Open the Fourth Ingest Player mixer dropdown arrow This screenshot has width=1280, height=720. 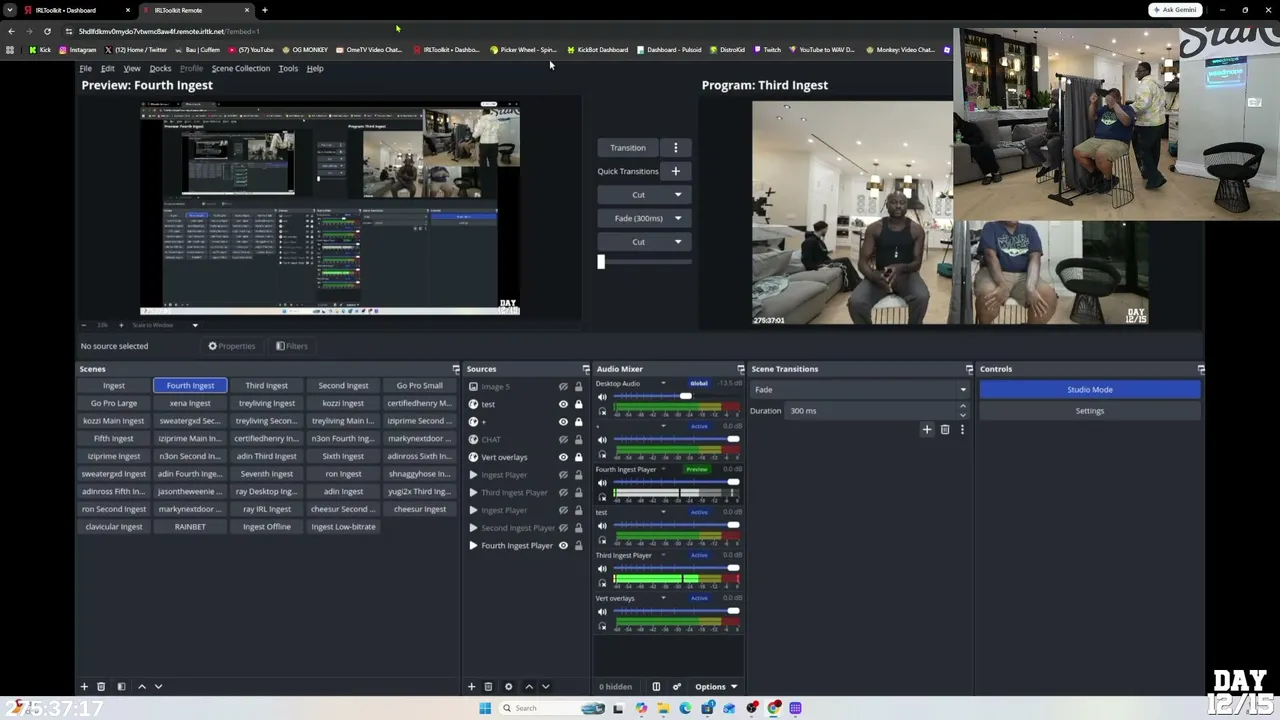[663, 469]
